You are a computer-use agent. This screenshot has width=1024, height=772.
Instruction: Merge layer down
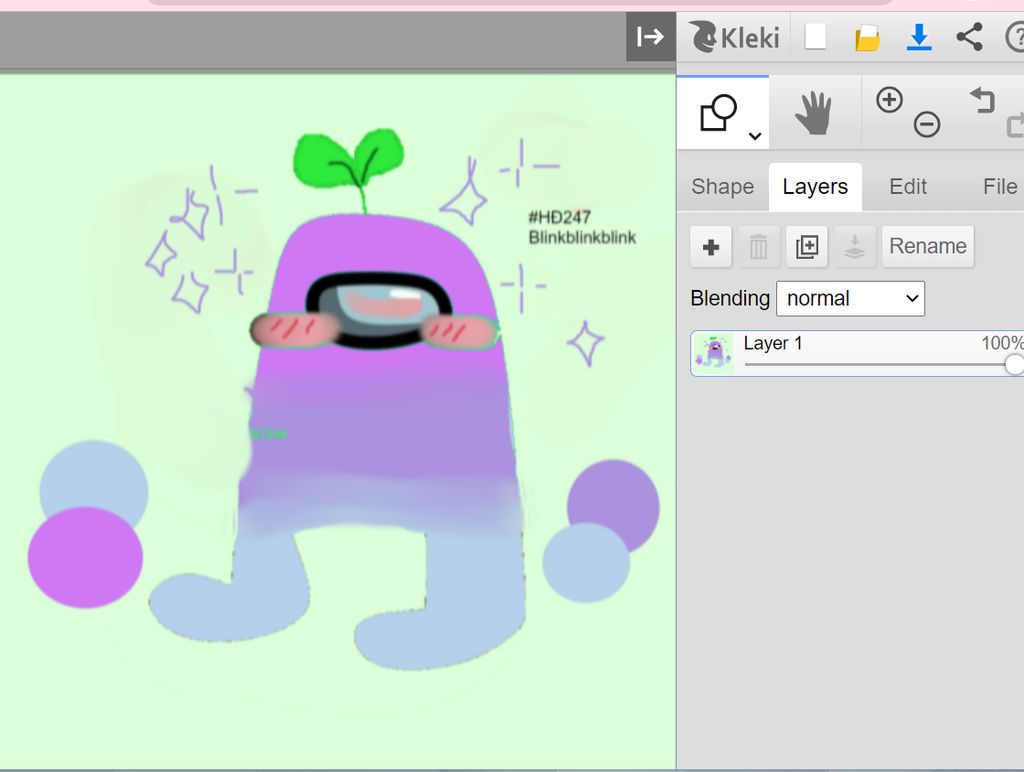point(855,247)
